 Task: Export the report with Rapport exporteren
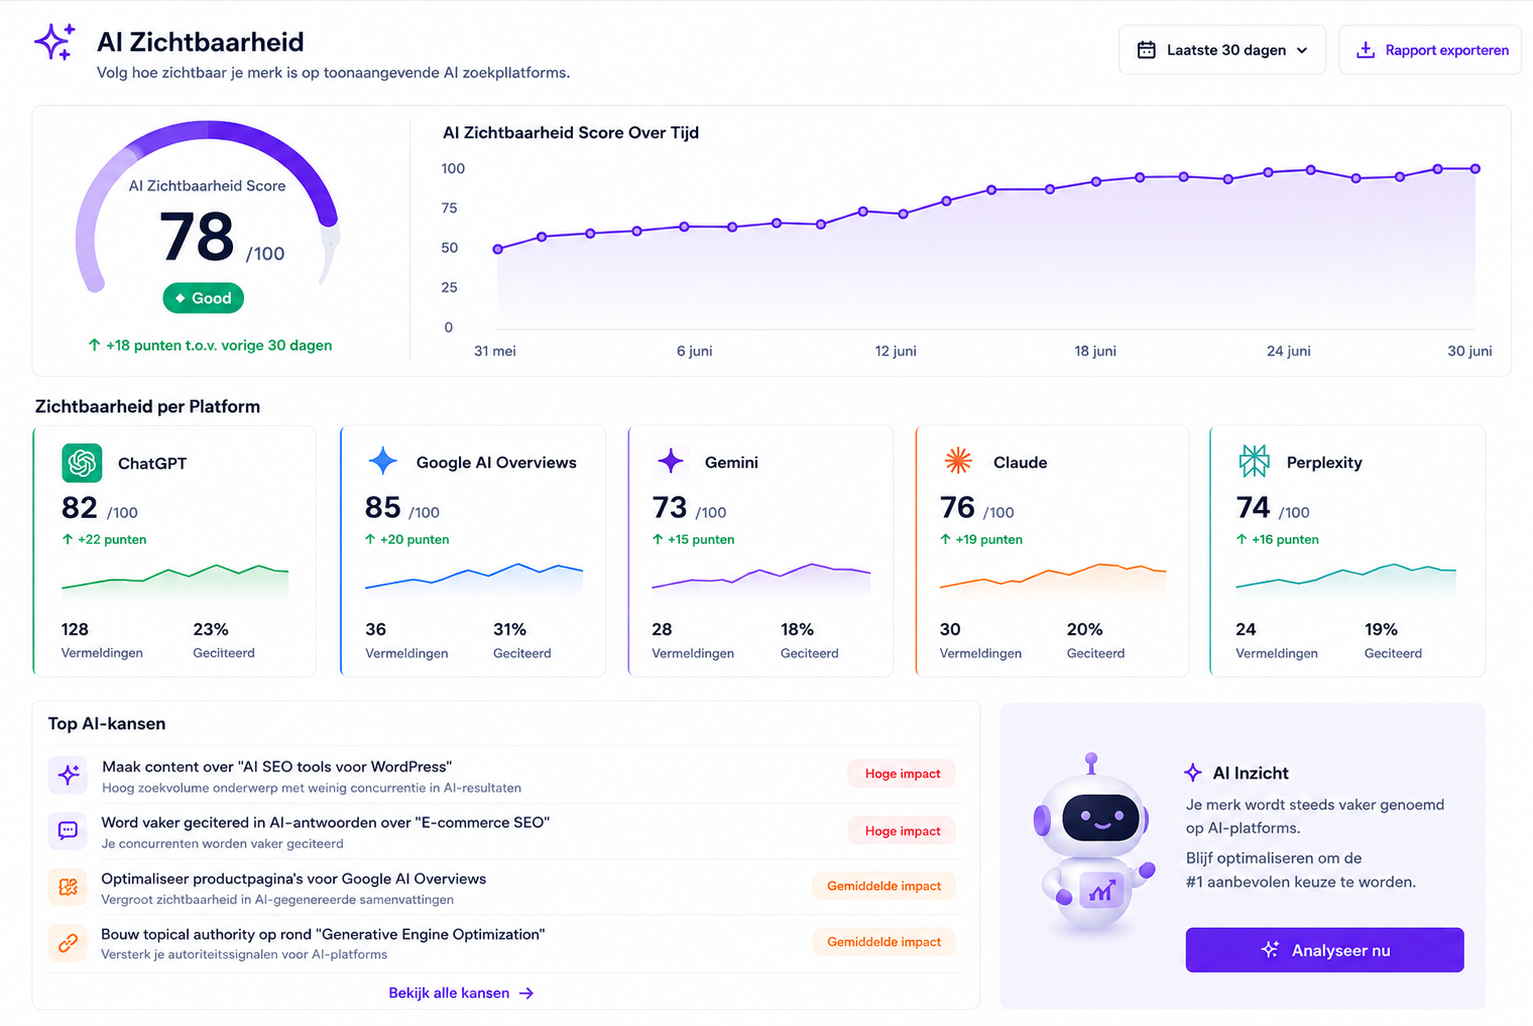(1430, 50)
